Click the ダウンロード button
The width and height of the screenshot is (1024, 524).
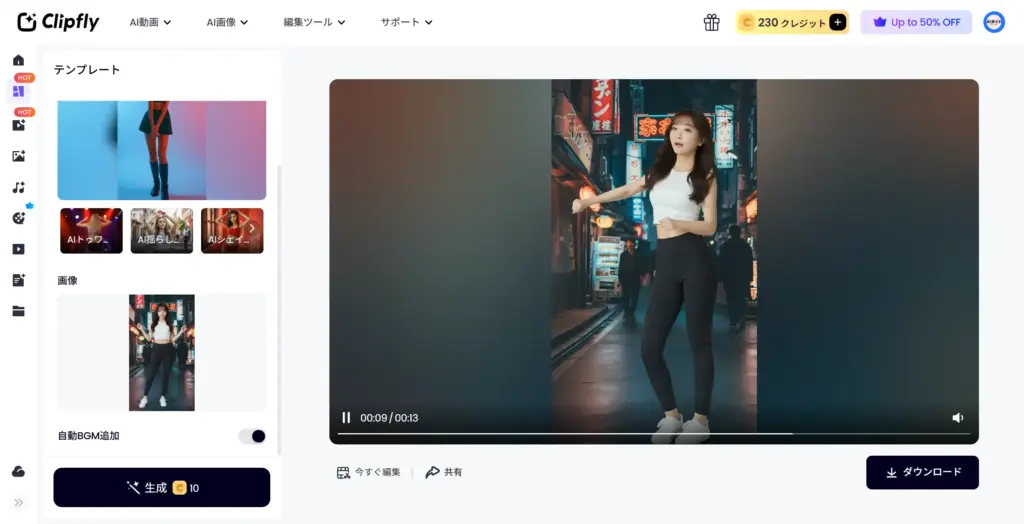[922, 472]
